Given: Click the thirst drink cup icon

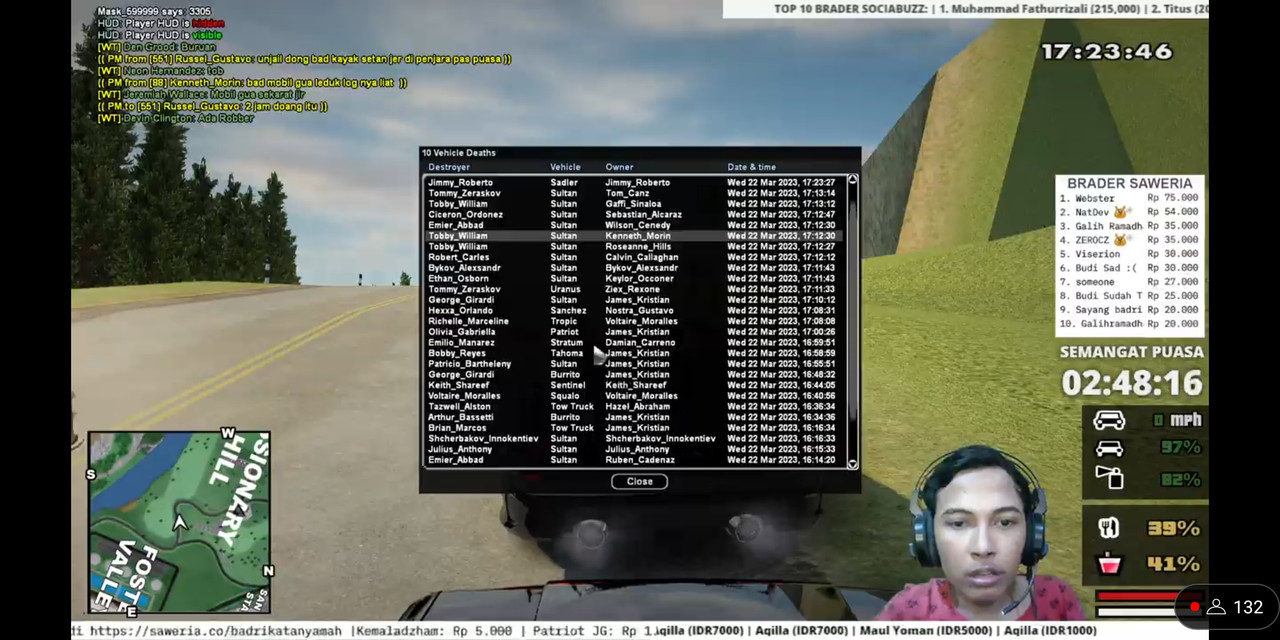Looking at the screenshot, I should point(1108,563).
